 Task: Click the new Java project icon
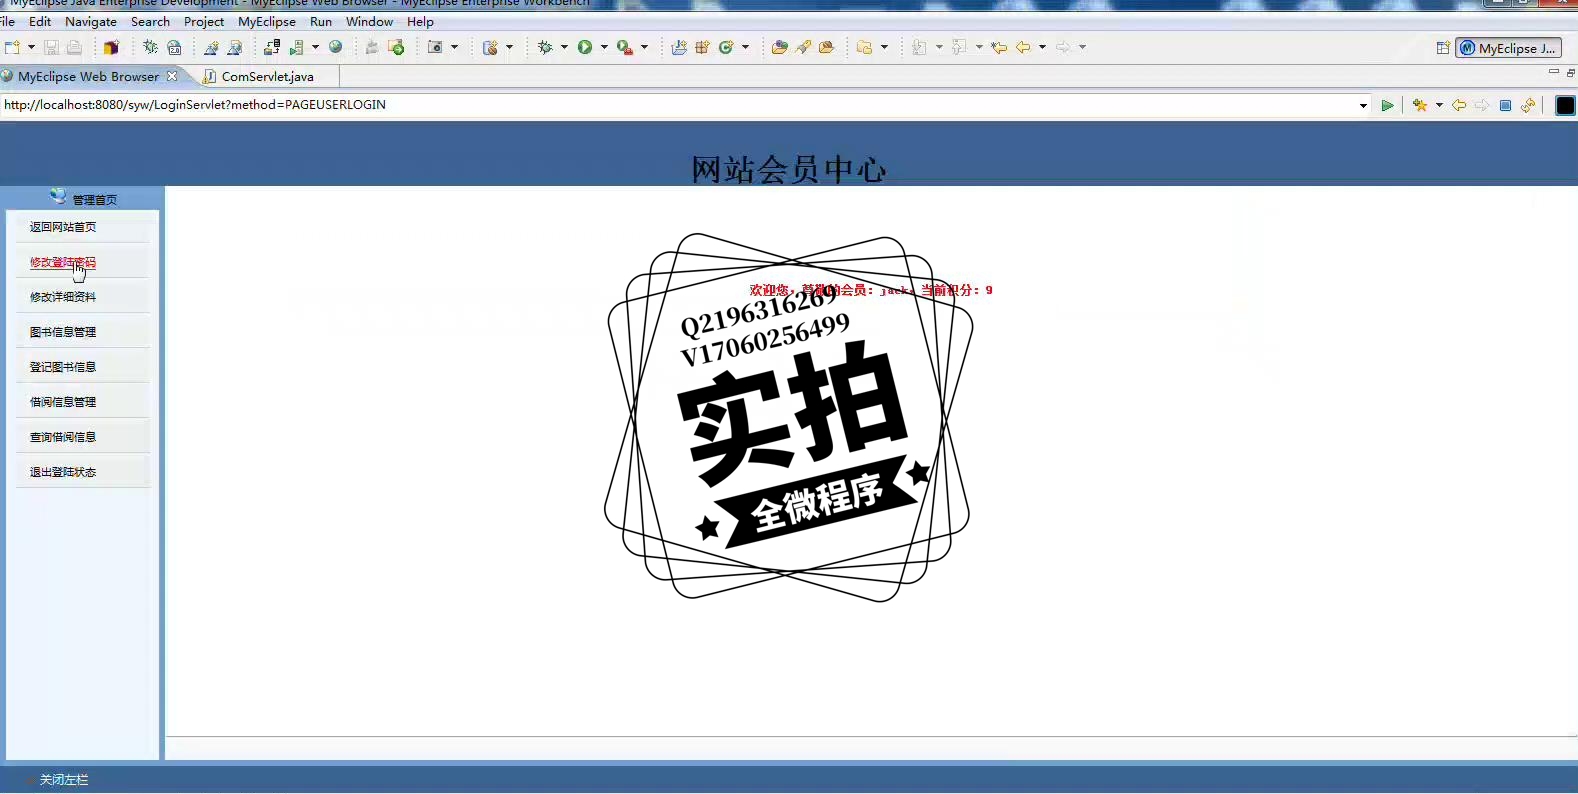(x=679, y=47)
